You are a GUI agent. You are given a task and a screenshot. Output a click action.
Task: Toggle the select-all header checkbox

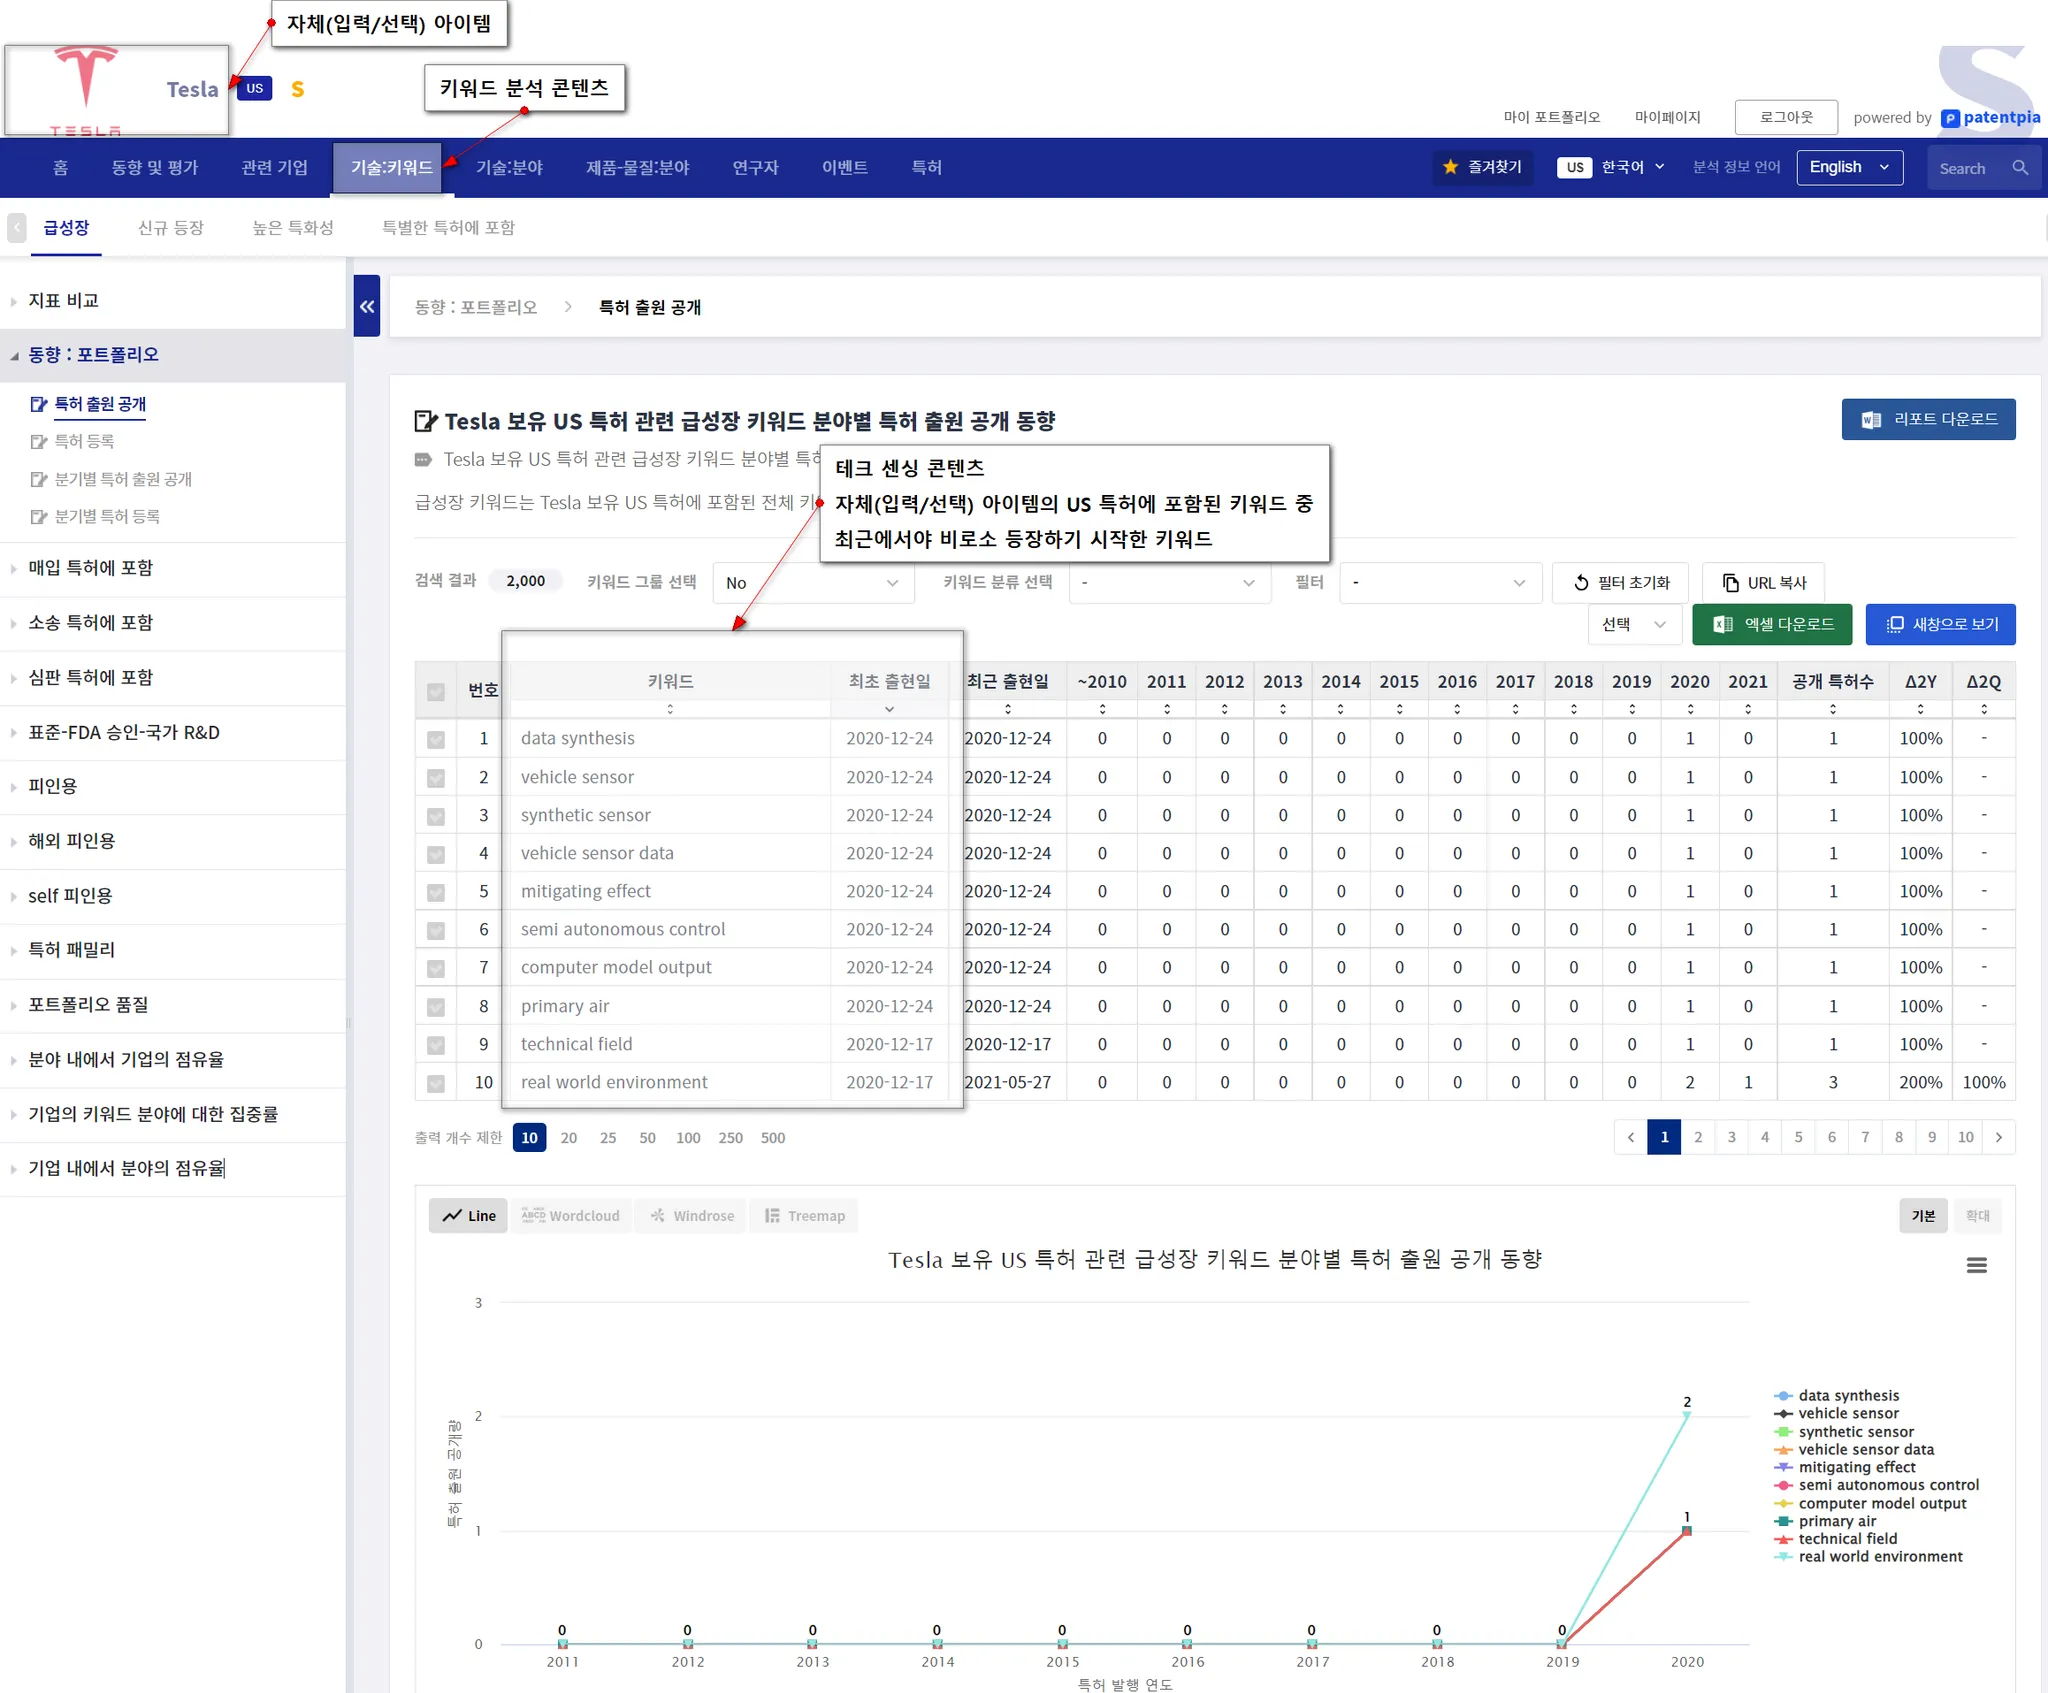point(436,691)
